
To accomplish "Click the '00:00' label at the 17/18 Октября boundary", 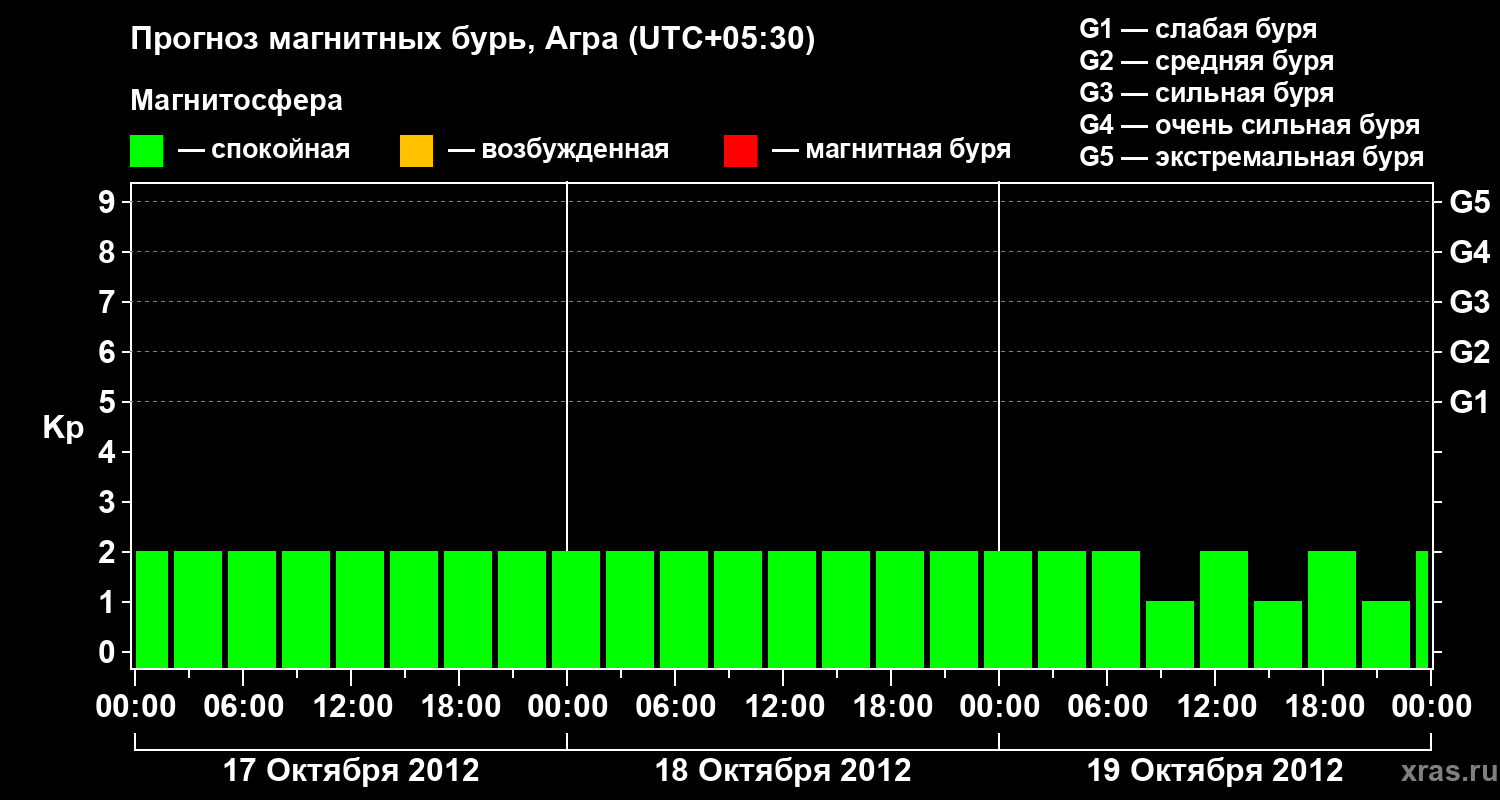I will (x=567, y=707).
